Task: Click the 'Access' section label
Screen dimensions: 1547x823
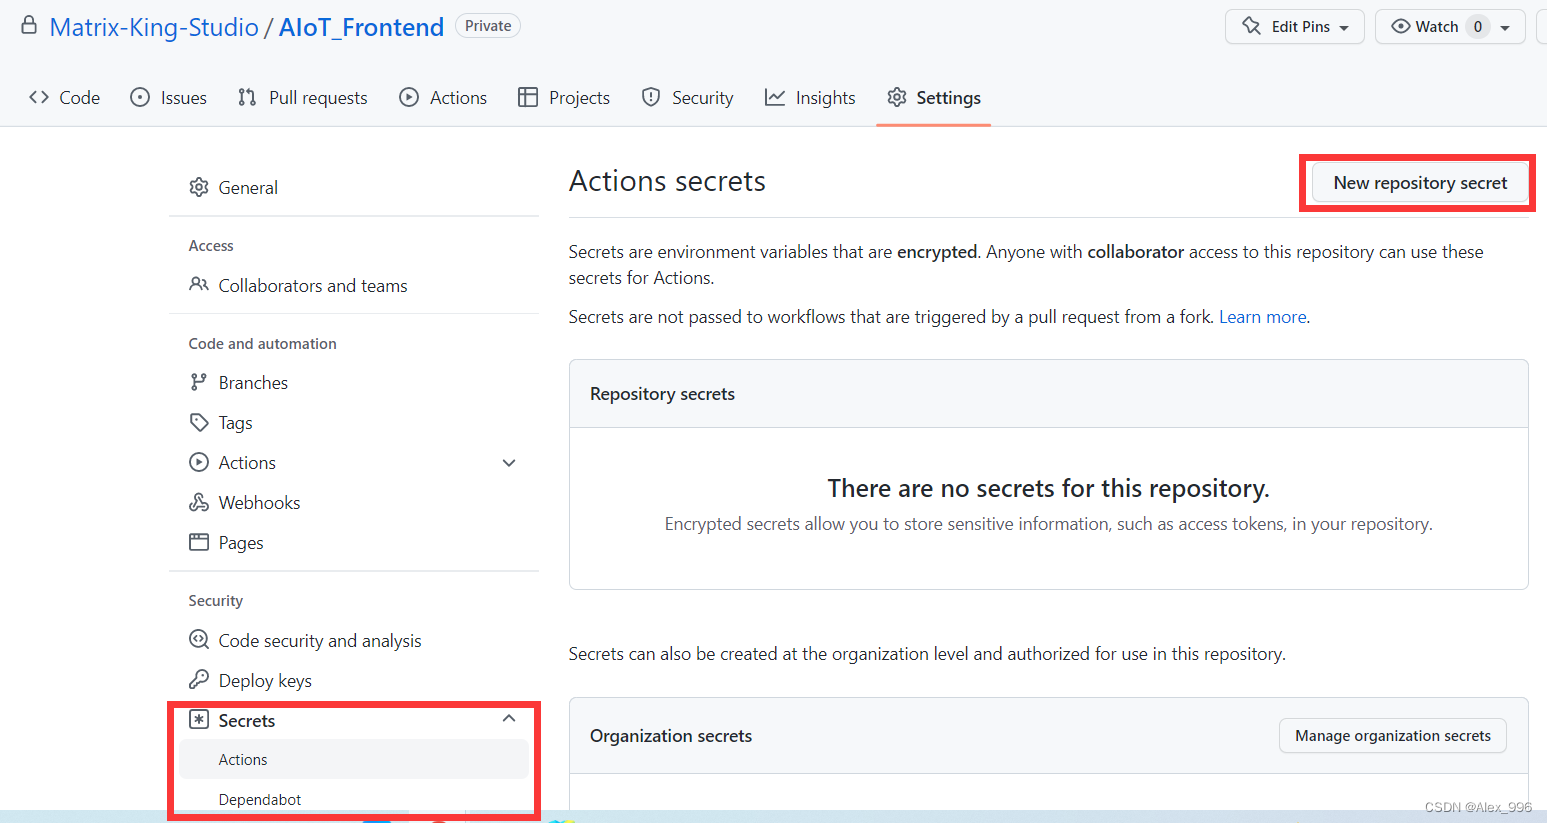Action: click(211, 245)
